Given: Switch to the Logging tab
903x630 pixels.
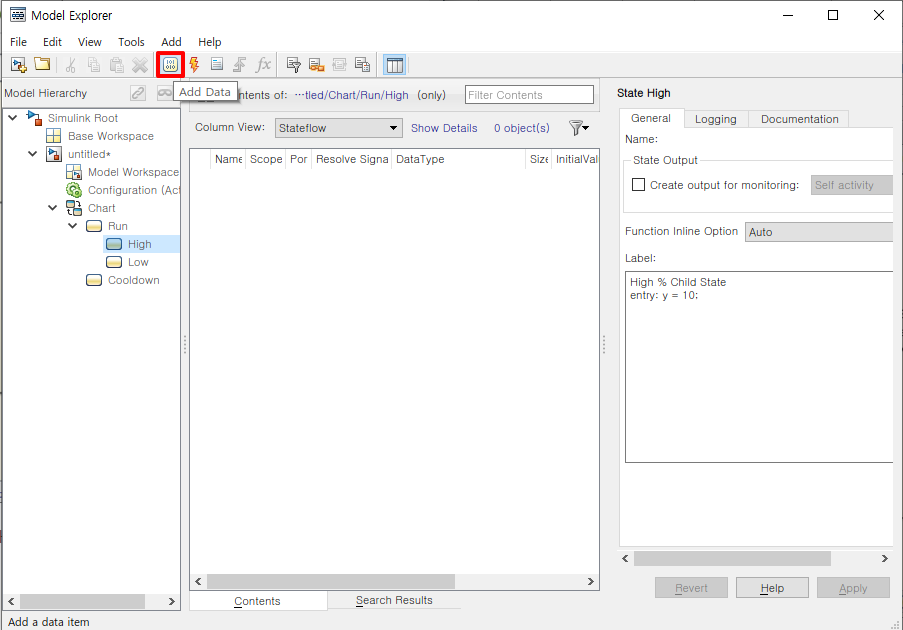Looking at the screenshot, I should coord(716,119).
